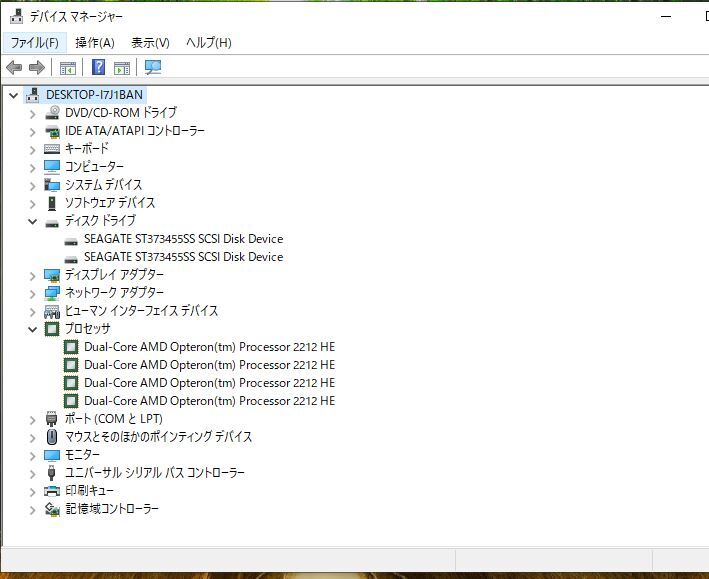Screen dimensions: 709x579
Task: Click the Forward arrow toolbar icon
Action: click(x=37, y=68)
